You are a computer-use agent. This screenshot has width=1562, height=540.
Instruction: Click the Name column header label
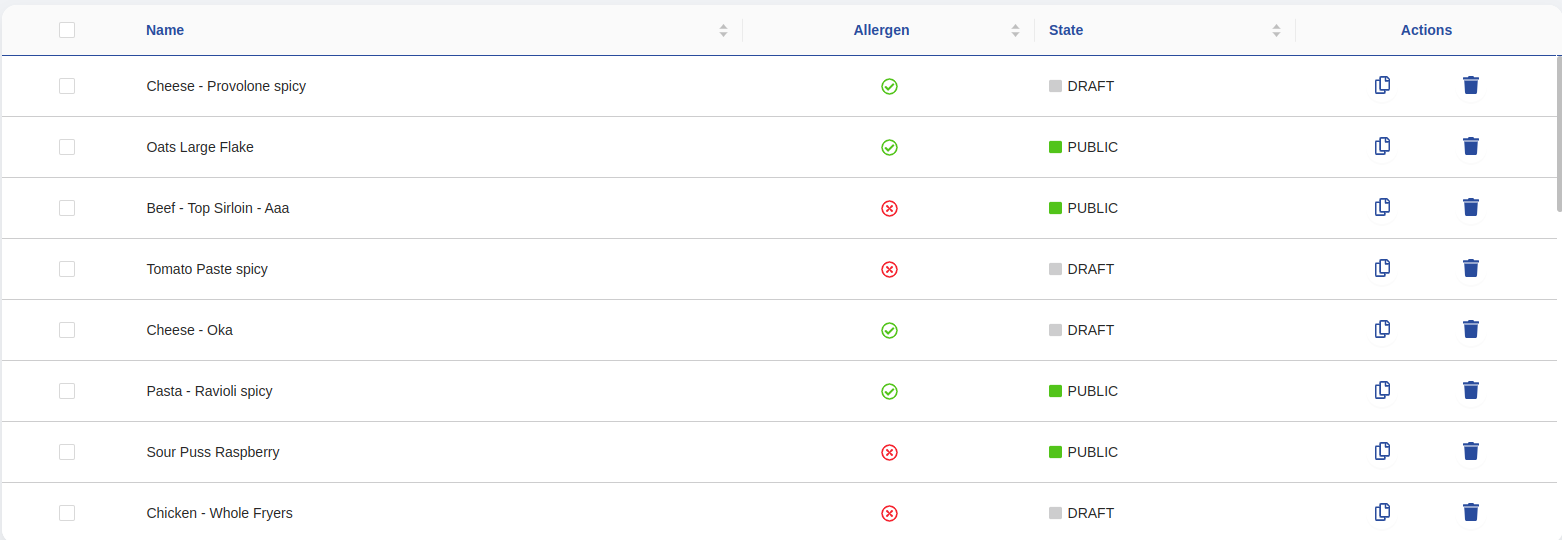point(165,30)
